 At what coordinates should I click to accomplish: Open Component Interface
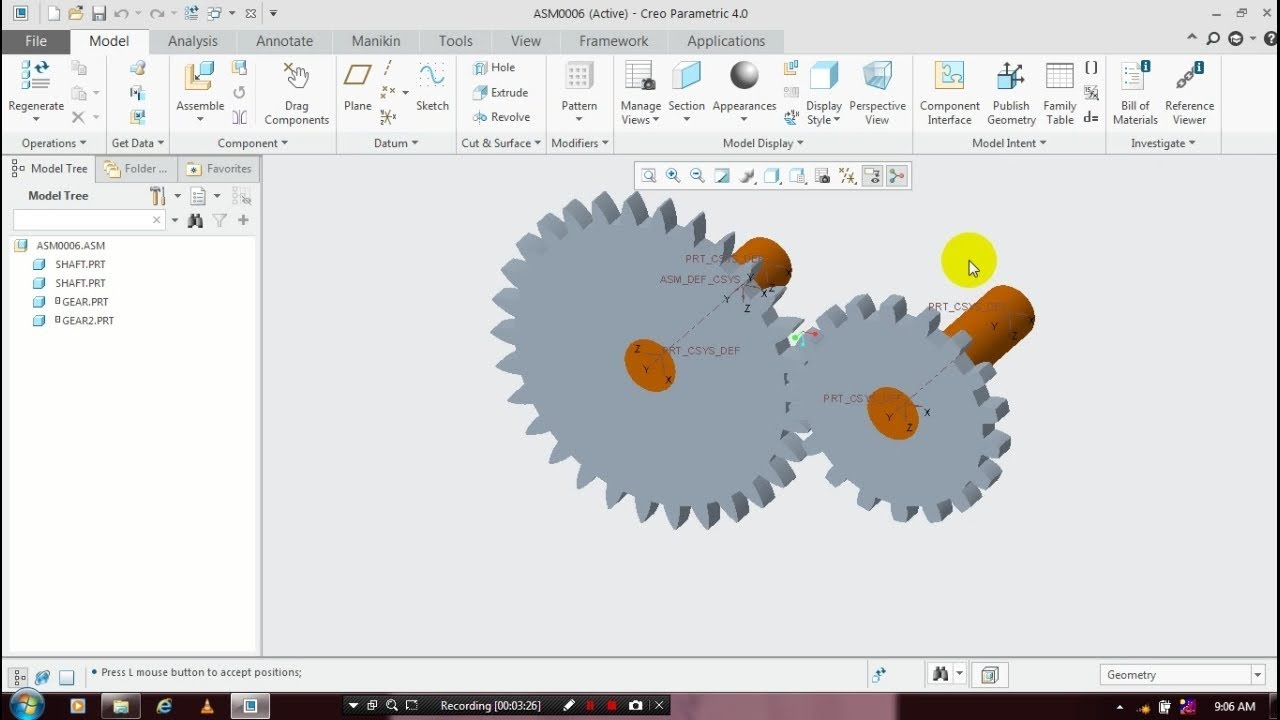949,93
